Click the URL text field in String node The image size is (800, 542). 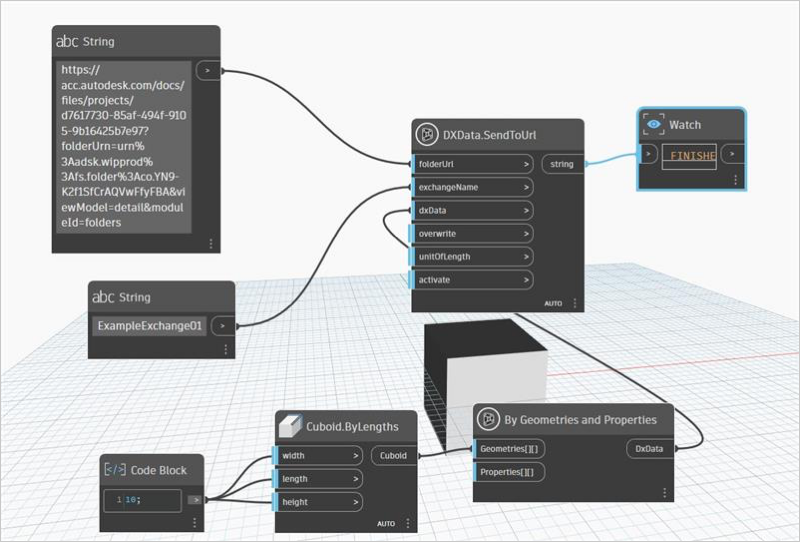point(123,147)
